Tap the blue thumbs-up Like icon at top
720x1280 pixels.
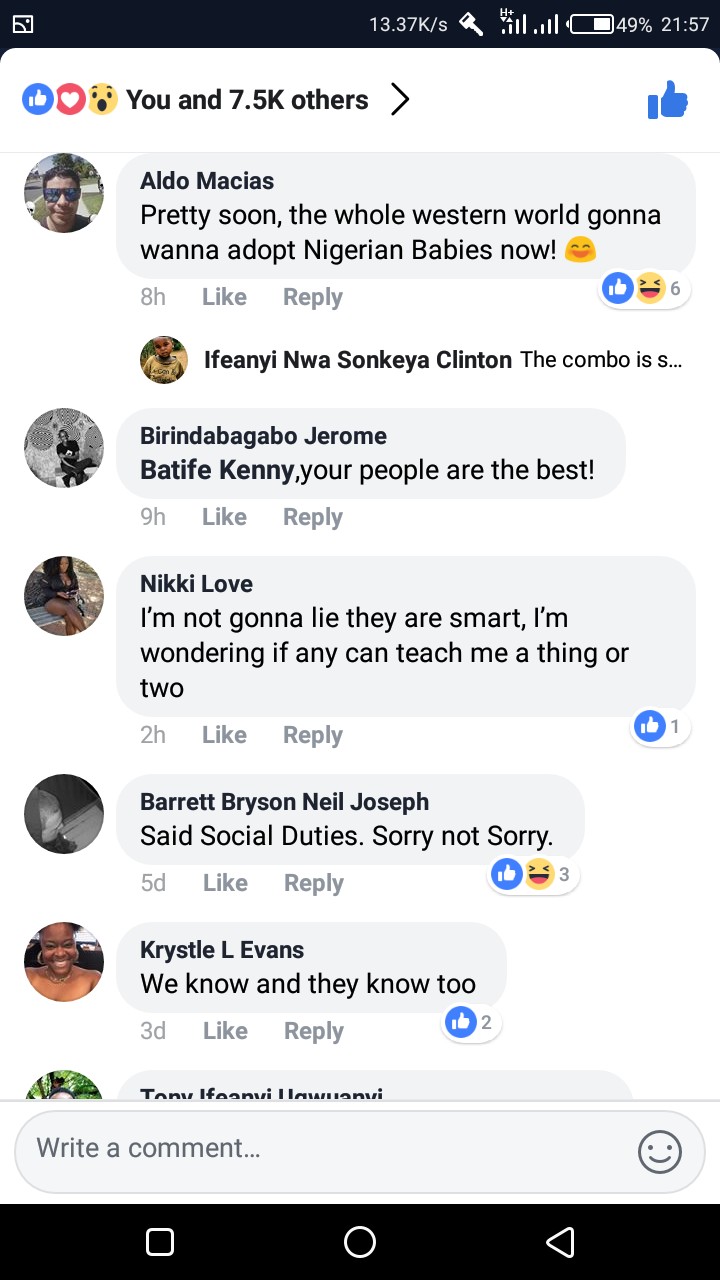tap(668, 100)
